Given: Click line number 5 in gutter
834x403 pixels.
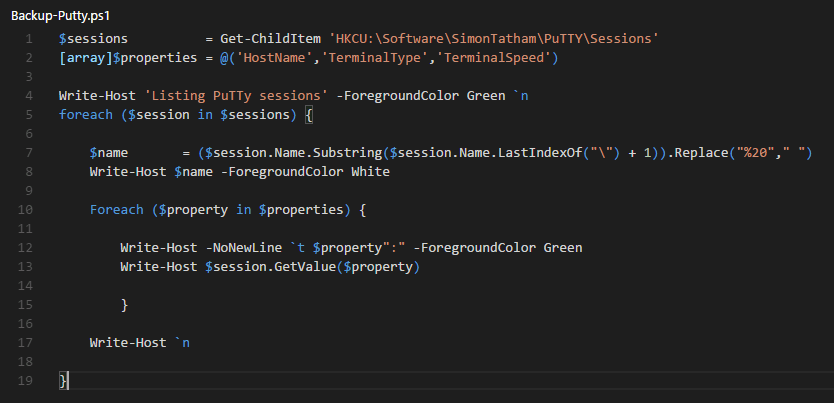Looking at the screenshot, I should (28, 115).
